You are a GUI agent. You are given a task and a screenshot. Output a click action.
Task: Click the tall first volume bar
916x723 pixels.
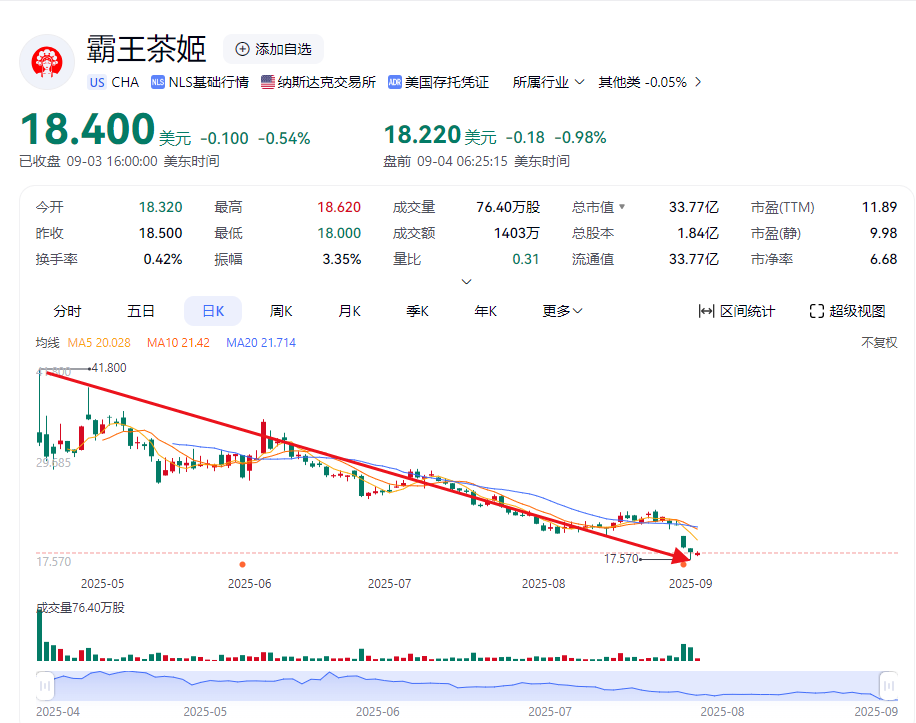point(40,634)
